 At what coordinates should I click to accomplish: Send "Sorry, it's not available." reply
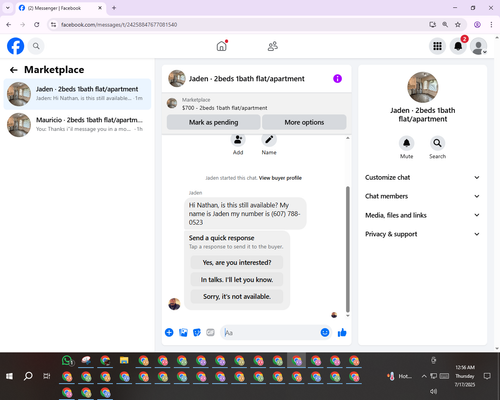pos(237,296)
